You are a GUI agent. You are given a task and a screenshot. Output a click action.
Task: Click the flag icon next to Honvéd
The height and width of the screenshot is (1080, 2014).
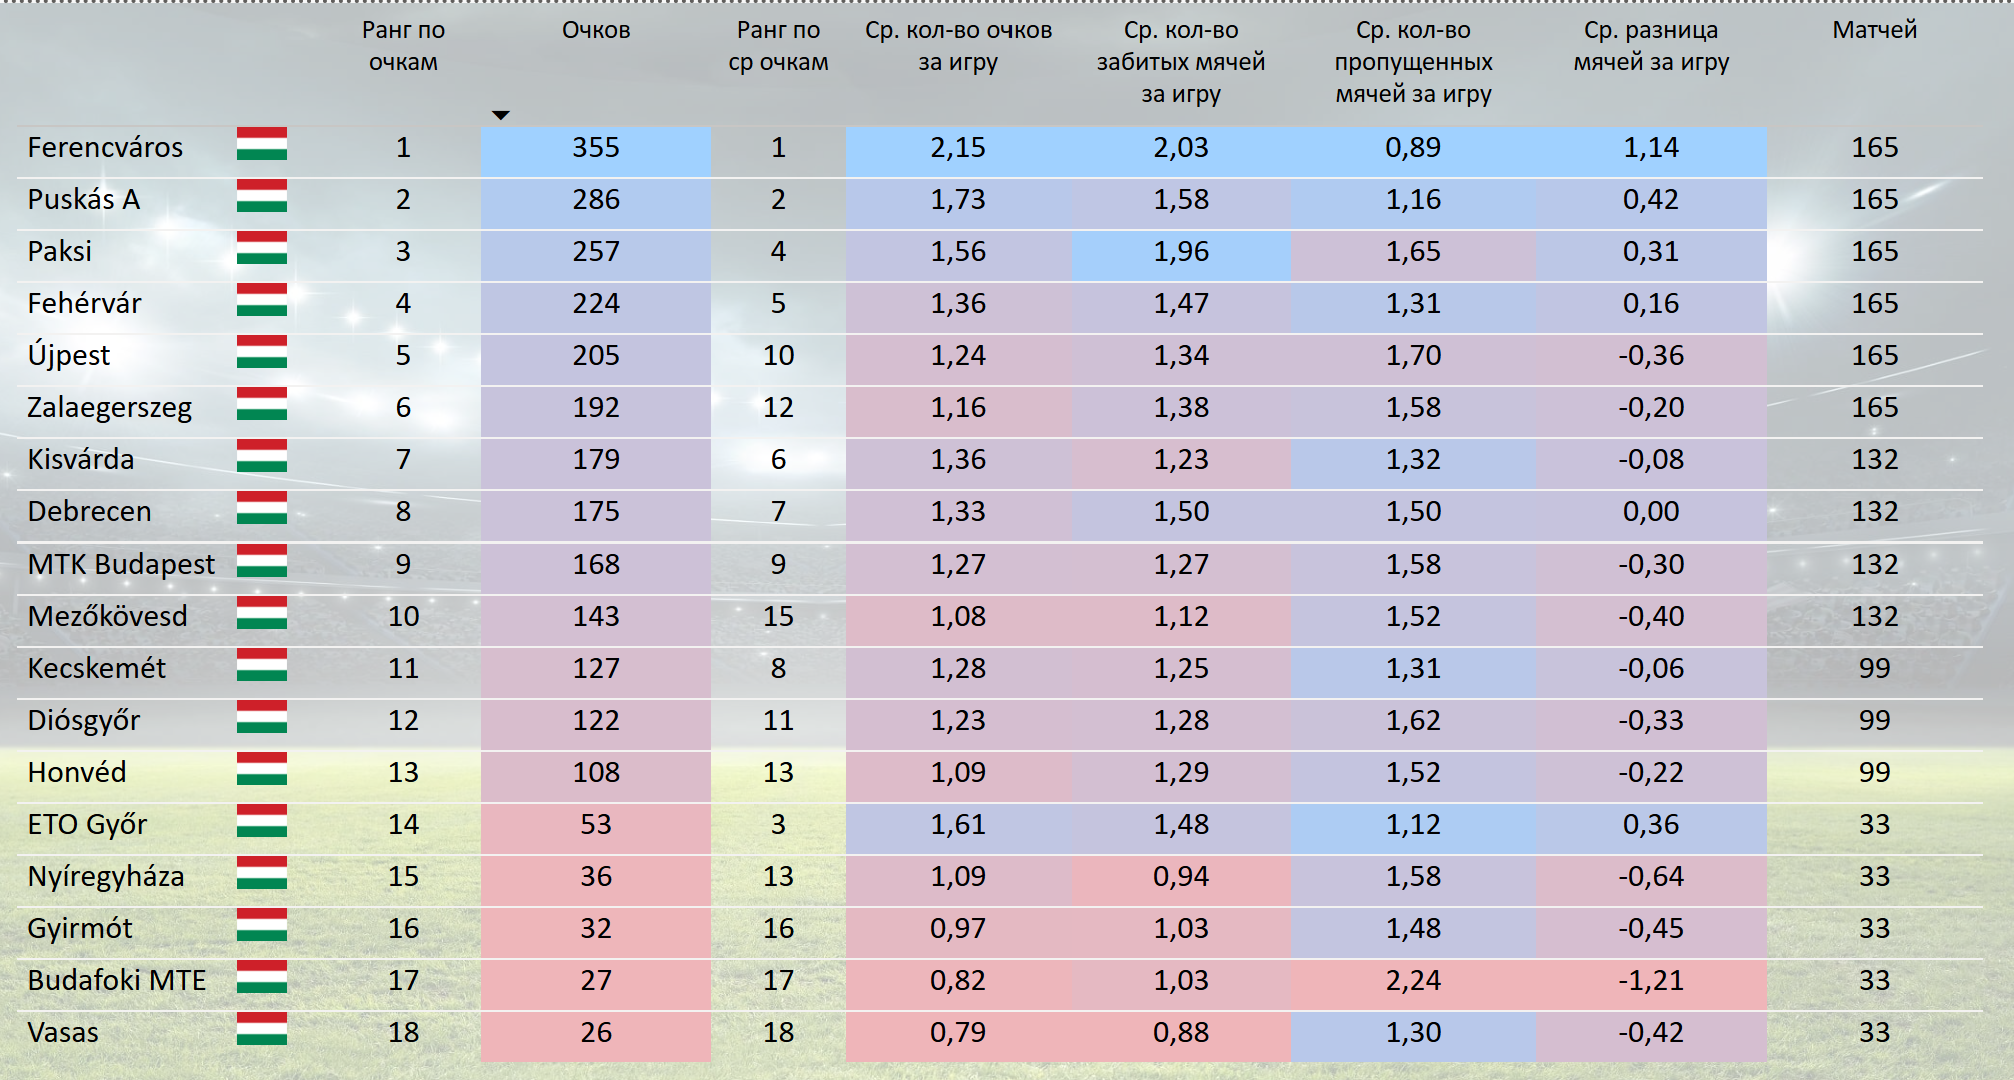(262, 769)
